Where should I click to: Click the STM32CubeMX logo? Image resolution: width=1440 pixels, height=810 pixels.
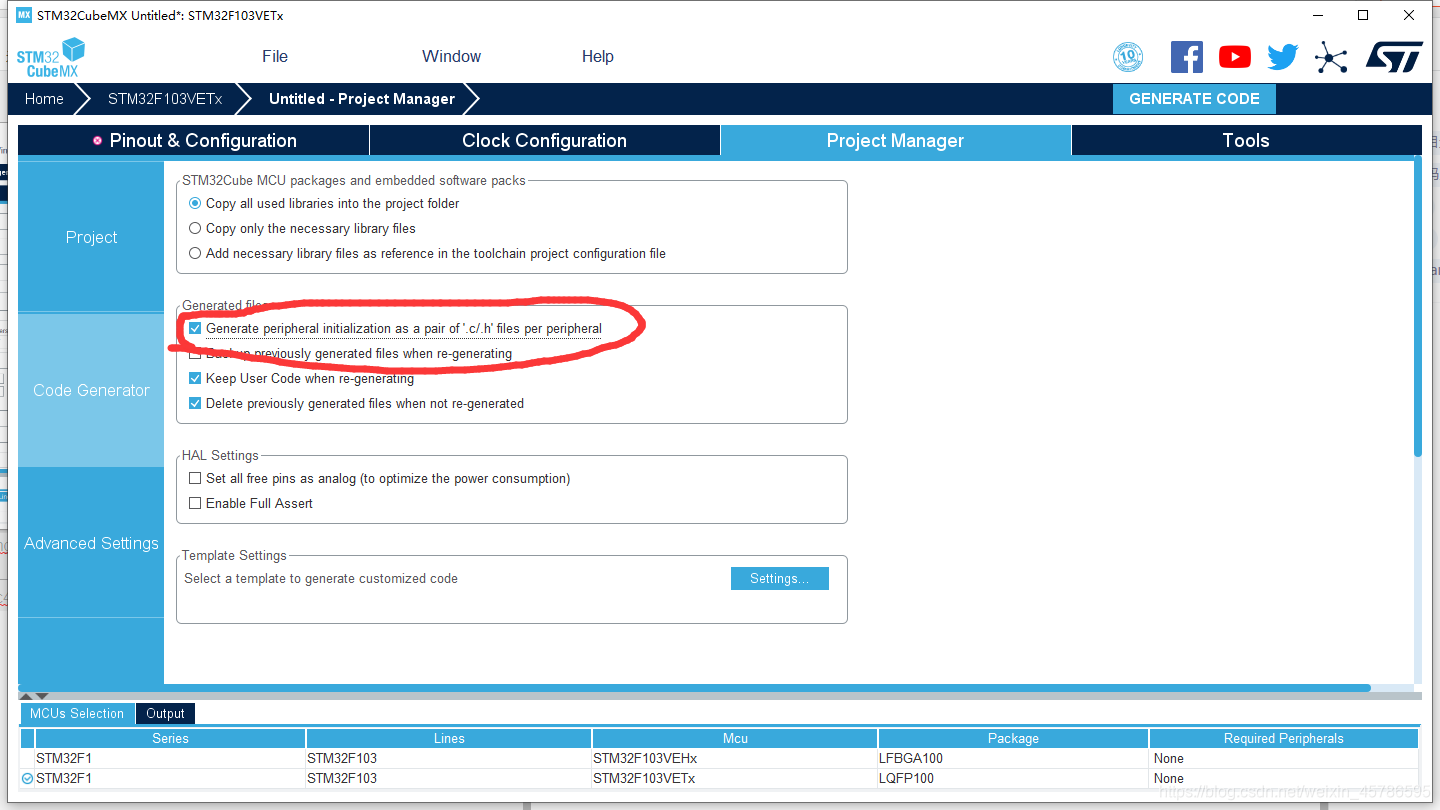tap(50, 57)
